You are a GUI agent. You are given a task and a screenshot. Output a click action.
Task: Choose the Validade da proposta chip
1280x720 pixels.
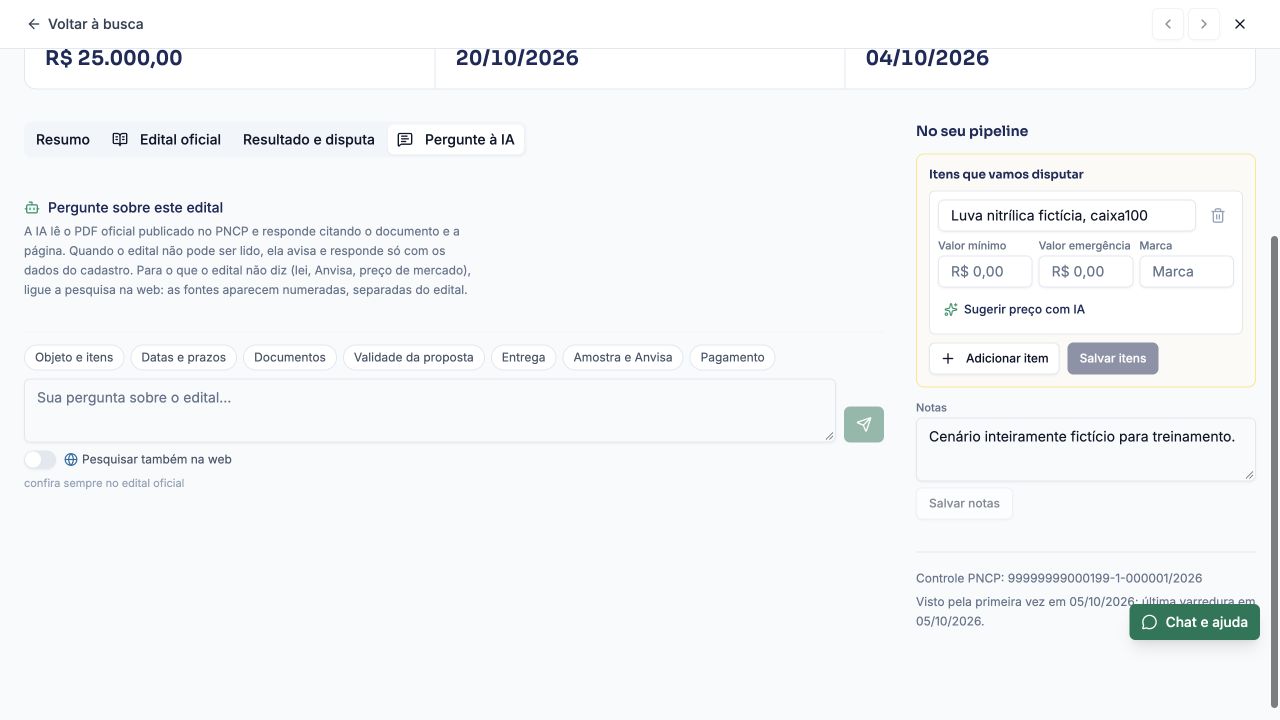click(414, 357)
